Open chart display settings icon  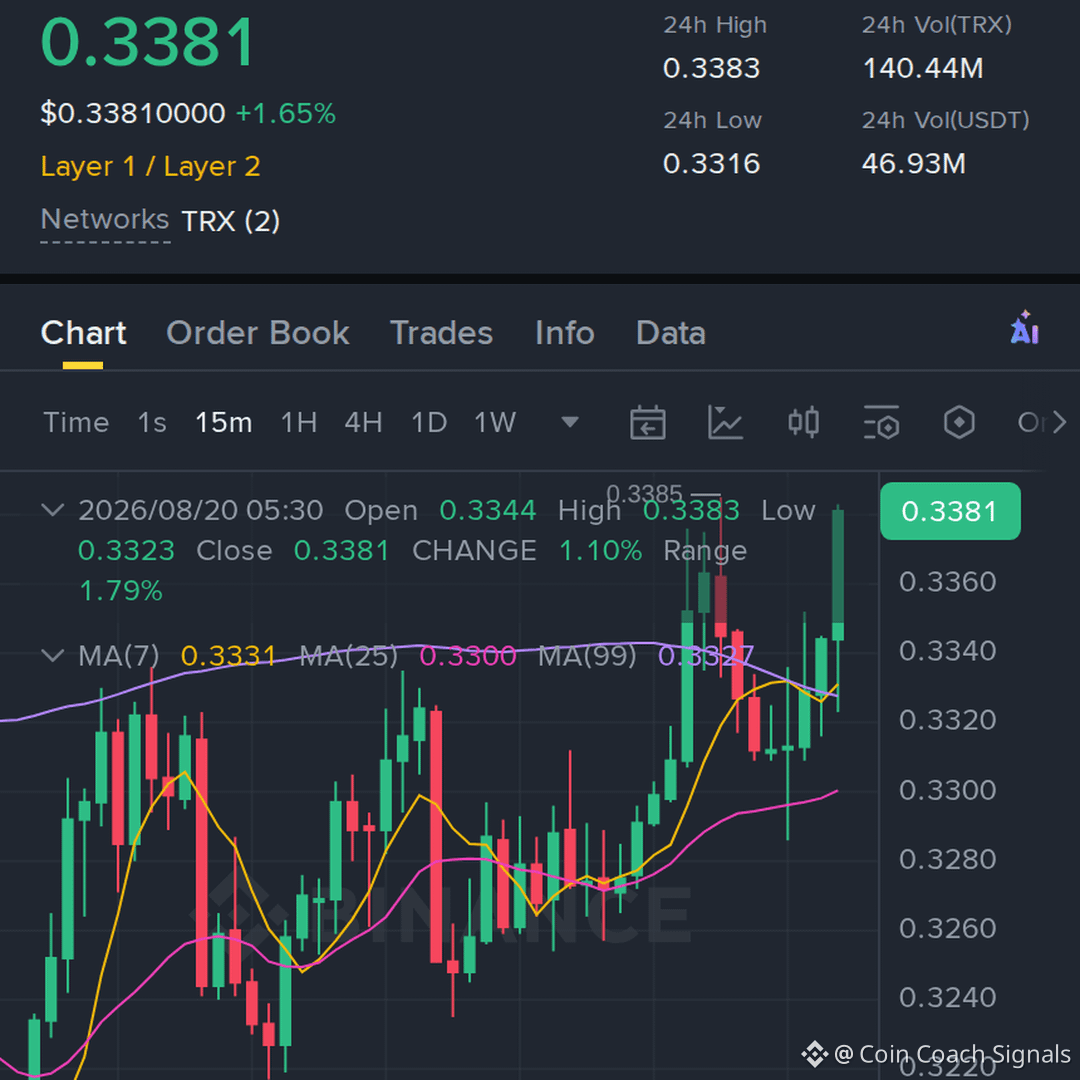click(881, 422)
